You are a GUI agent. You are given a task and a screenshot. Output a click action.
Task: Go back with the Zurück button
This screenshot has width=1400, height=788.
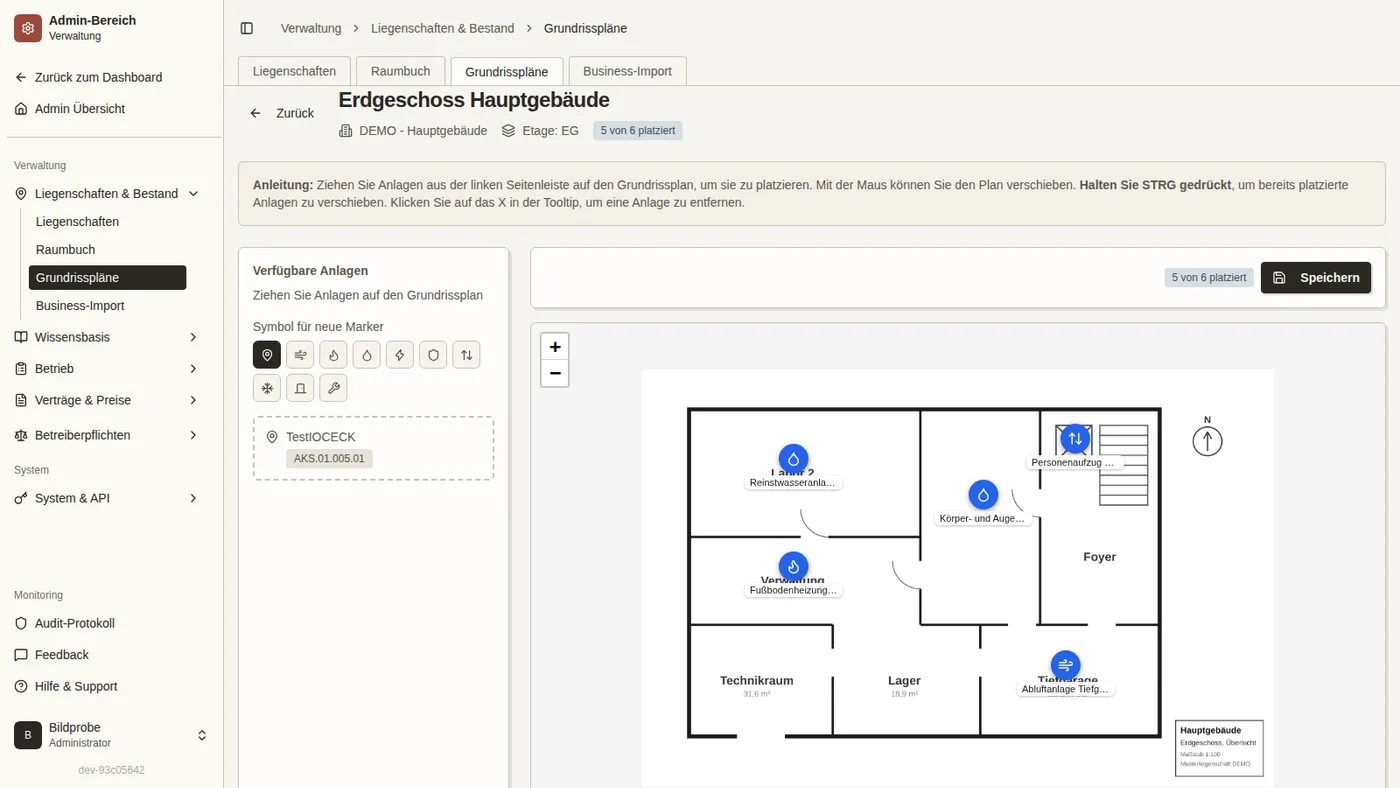click(x=283, y=113)
